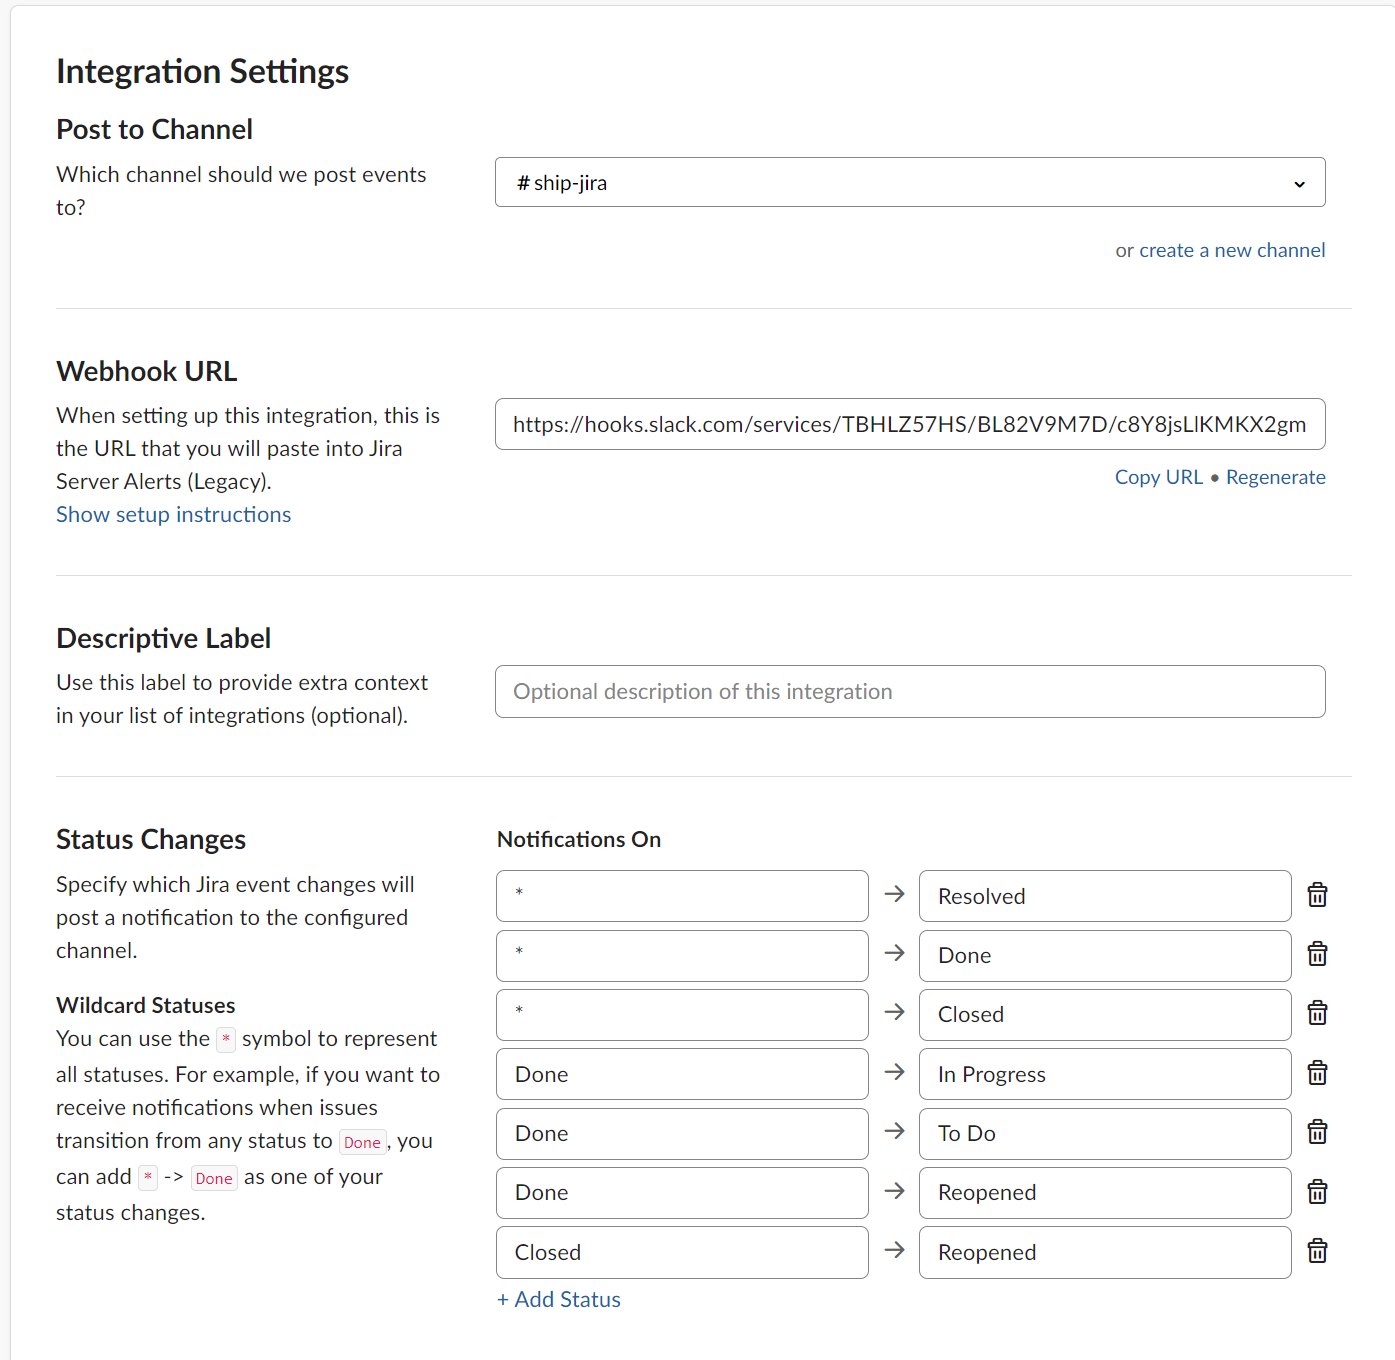Delete the wildcard to Done status row
This screenshot has height=1360, width=1395.
pyautogui.click(x=1317, y=954)
